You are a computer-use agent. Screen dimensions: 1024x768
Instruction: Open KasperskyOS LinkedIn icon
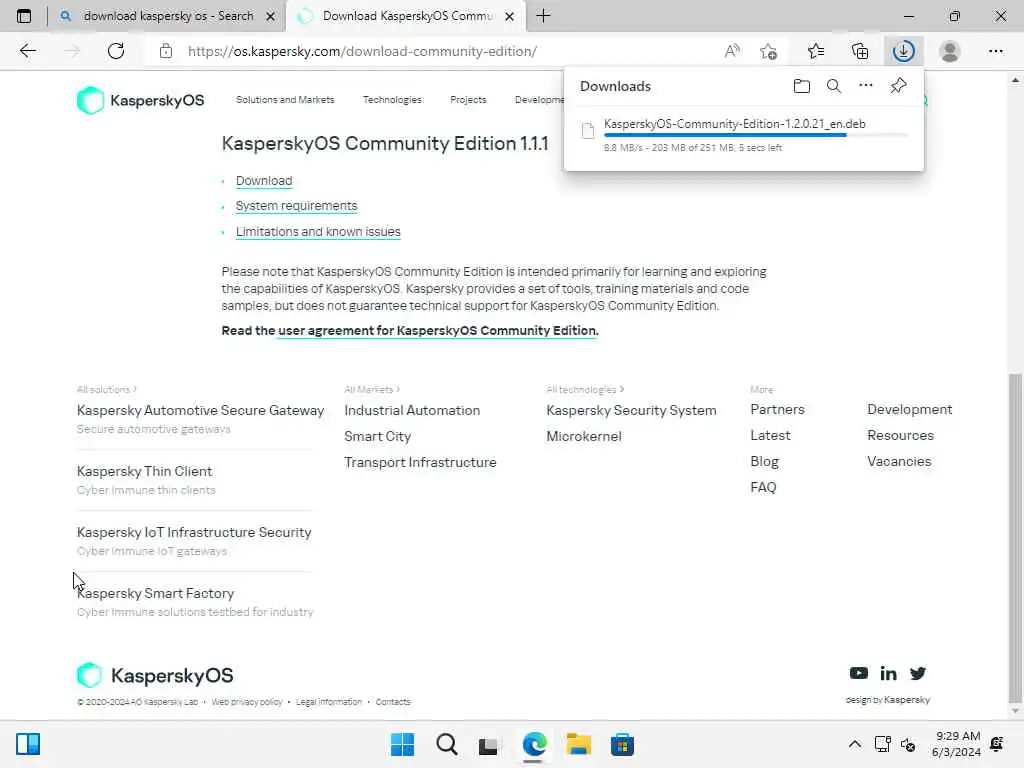pyautogui.click(x=888, y=673)
